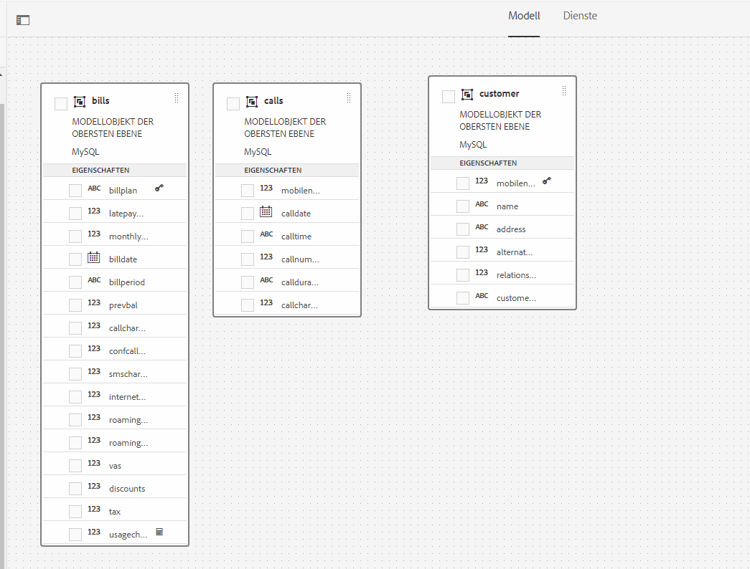Click the ABC type icon for calltime
This screenshot has height=569, width=750.
tap(266, 234)
